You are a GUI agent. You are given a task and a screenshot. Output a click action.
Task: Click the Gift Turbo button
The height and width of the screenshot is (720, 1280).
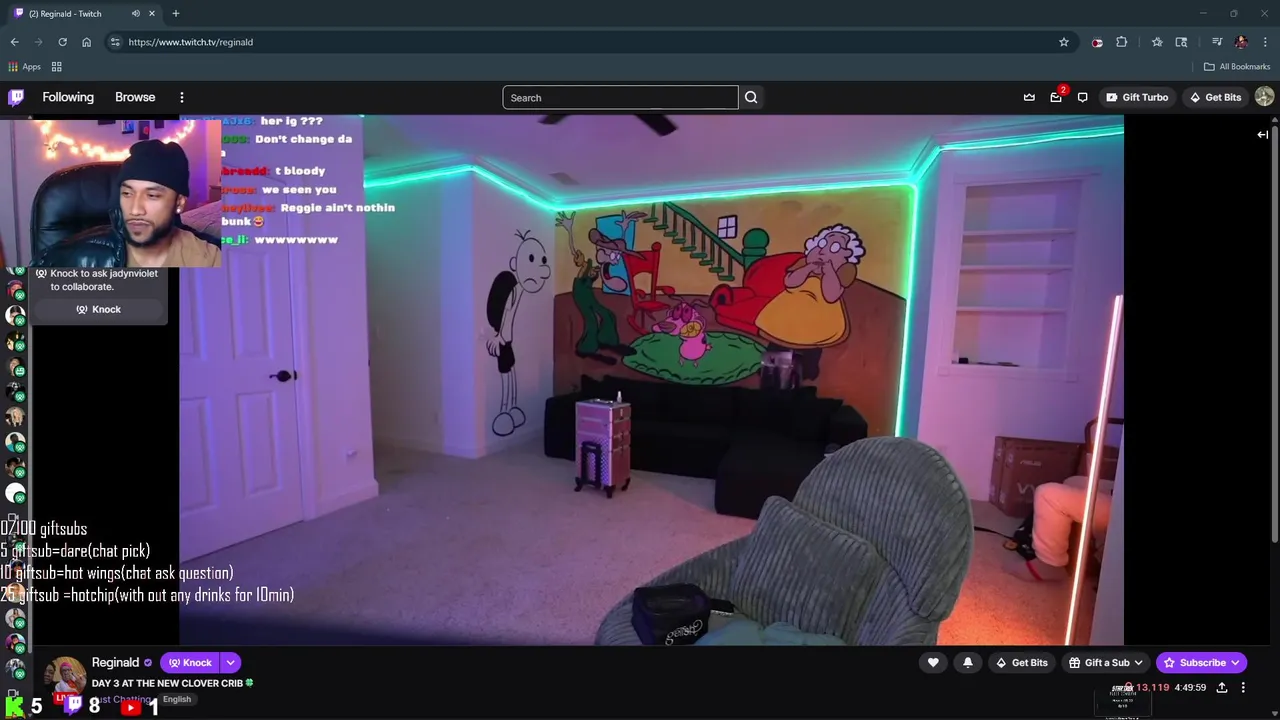coord(1137,97)
